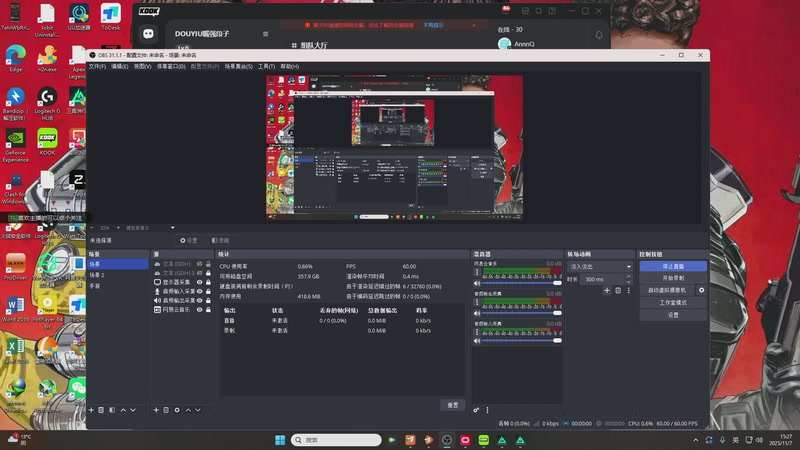800x450 pixels.
Task: Show the 文本 (GDI+) 3 source
Action: [199, 273]
